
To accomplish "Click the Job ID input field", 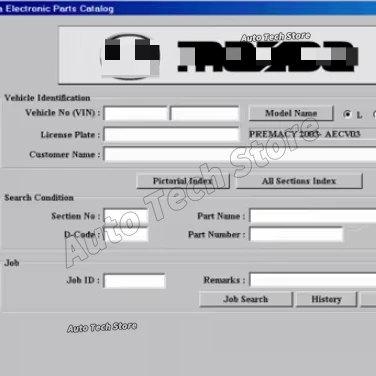I will [134, 281].
